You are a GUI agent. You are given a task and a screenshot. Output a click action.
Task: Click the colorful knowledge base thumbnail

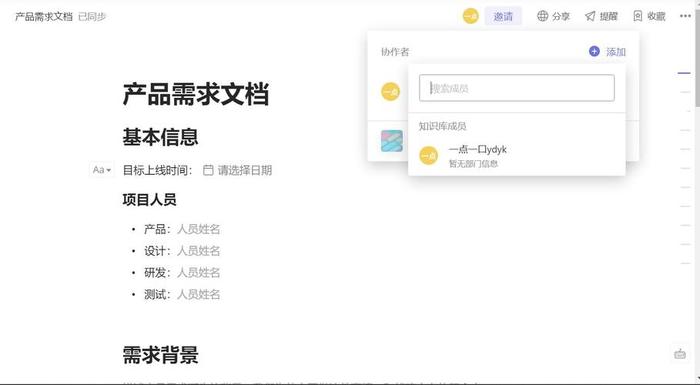(392, 141)
